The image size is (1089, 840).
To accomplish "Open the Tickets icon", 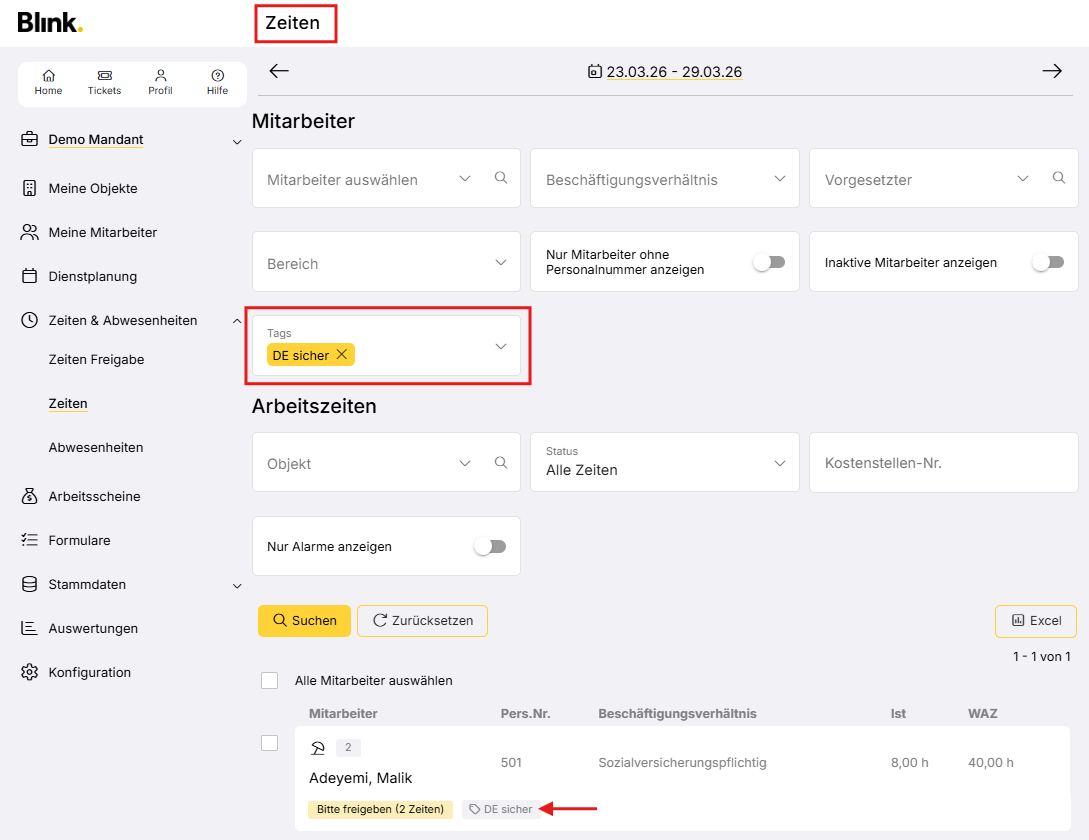I will pyautogui.click(x=104, y=76).
